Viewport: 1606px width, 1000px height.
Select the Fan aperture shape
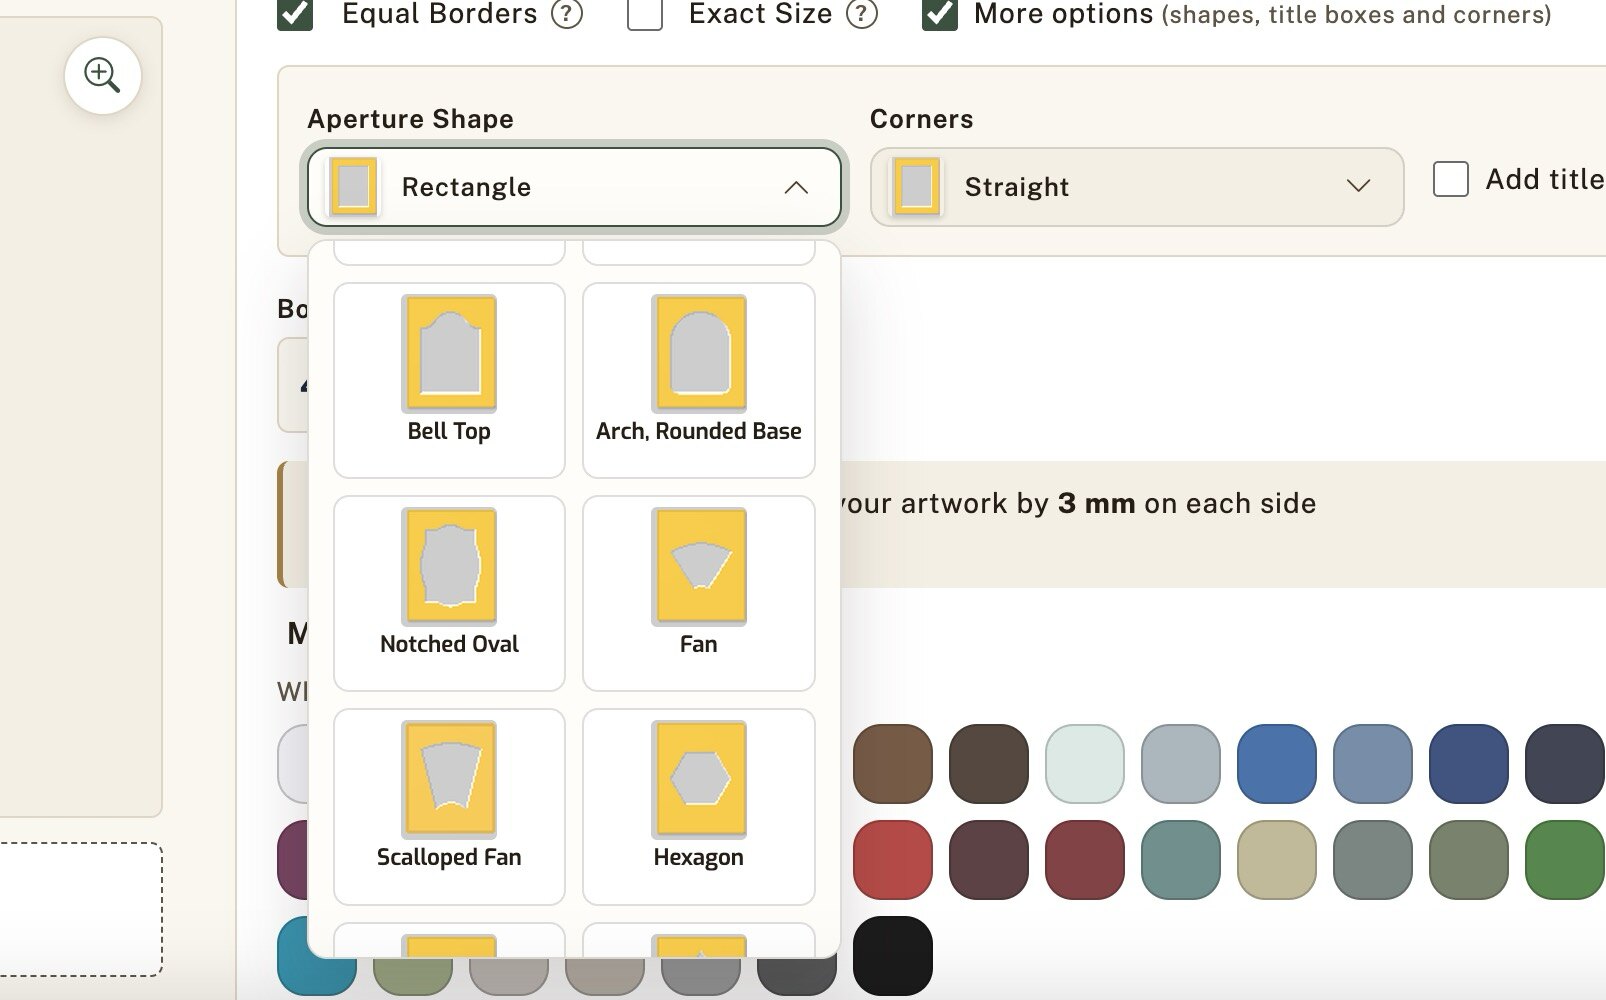point(699,593)
